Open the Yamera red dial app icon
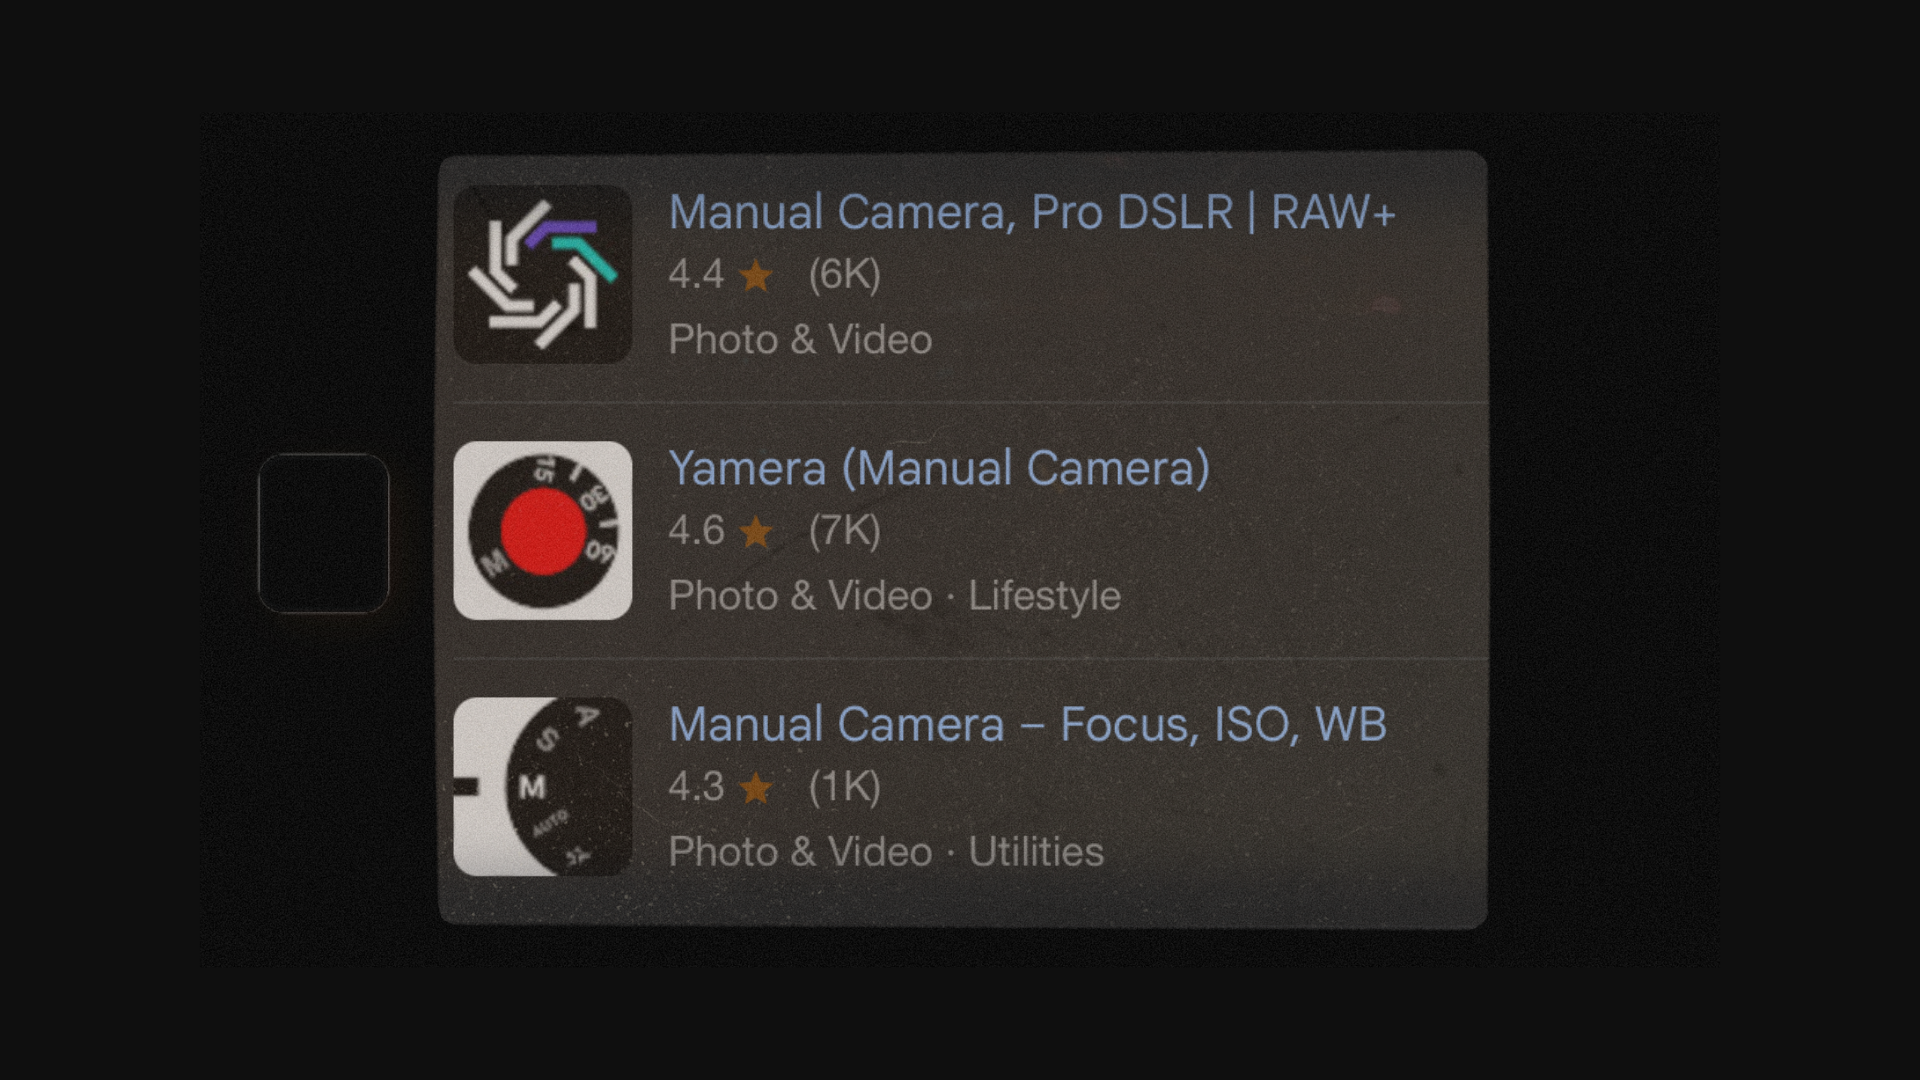 [542, 530]
